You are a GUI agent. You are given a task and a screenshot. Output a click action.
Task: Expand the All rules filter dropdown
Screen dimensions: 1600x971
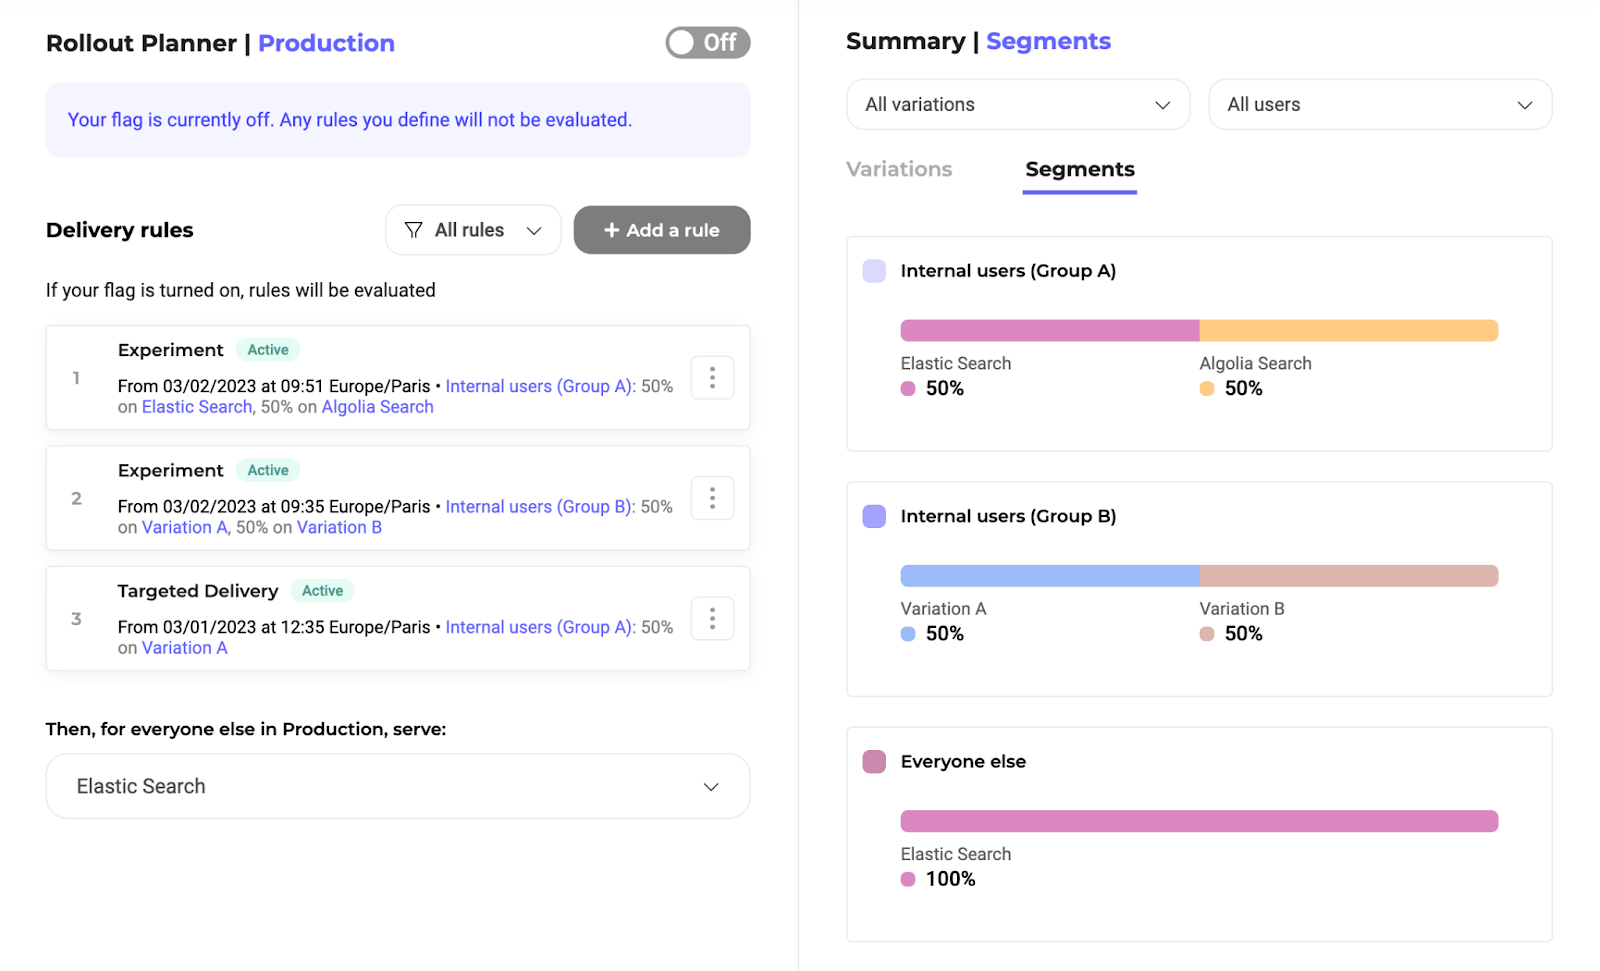tap(473, 230)
